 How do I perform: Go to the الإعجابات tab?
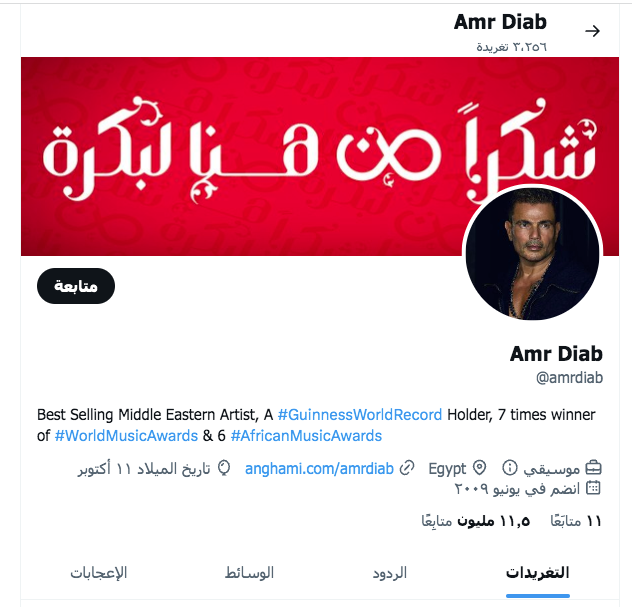pos(99,573)
